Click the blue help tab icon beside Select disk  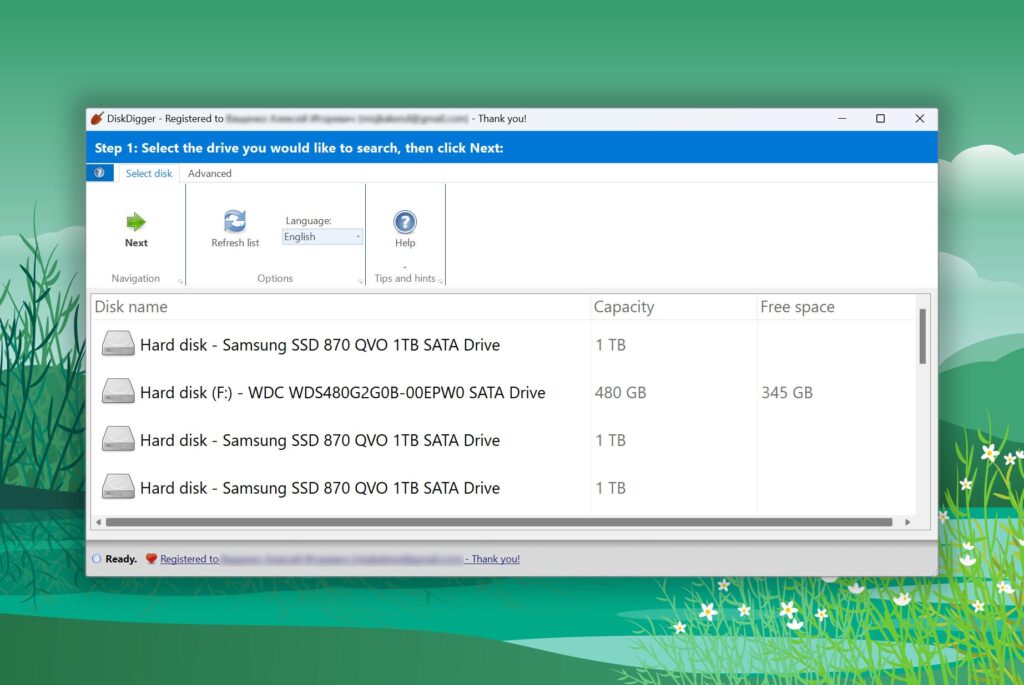coord(99,173)
